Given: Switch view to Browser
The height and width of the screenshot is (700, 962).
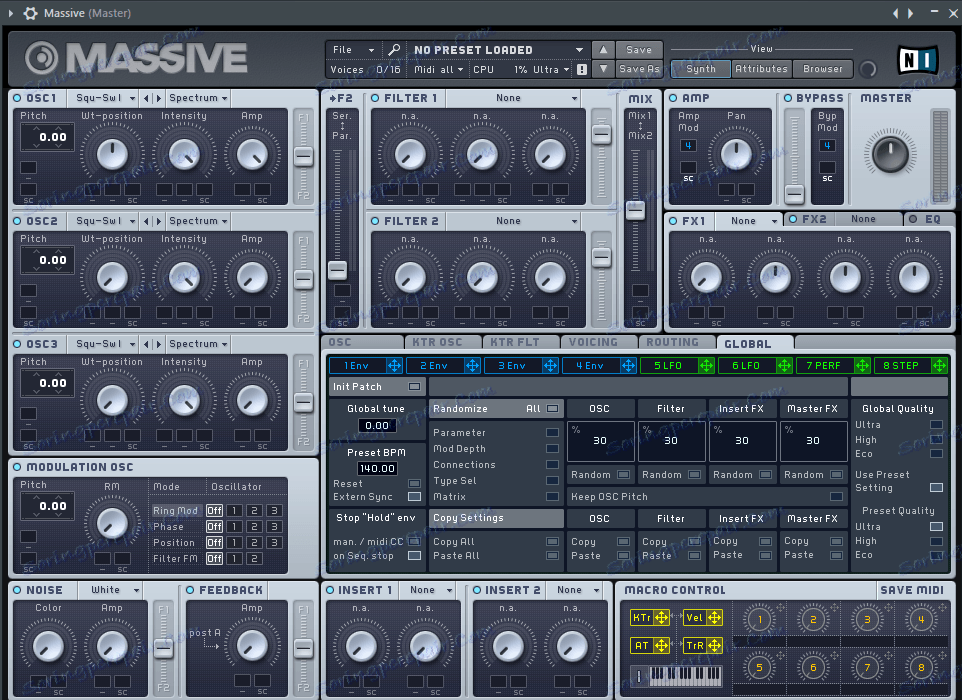Looking at the screenshot, I should (823, 69).
